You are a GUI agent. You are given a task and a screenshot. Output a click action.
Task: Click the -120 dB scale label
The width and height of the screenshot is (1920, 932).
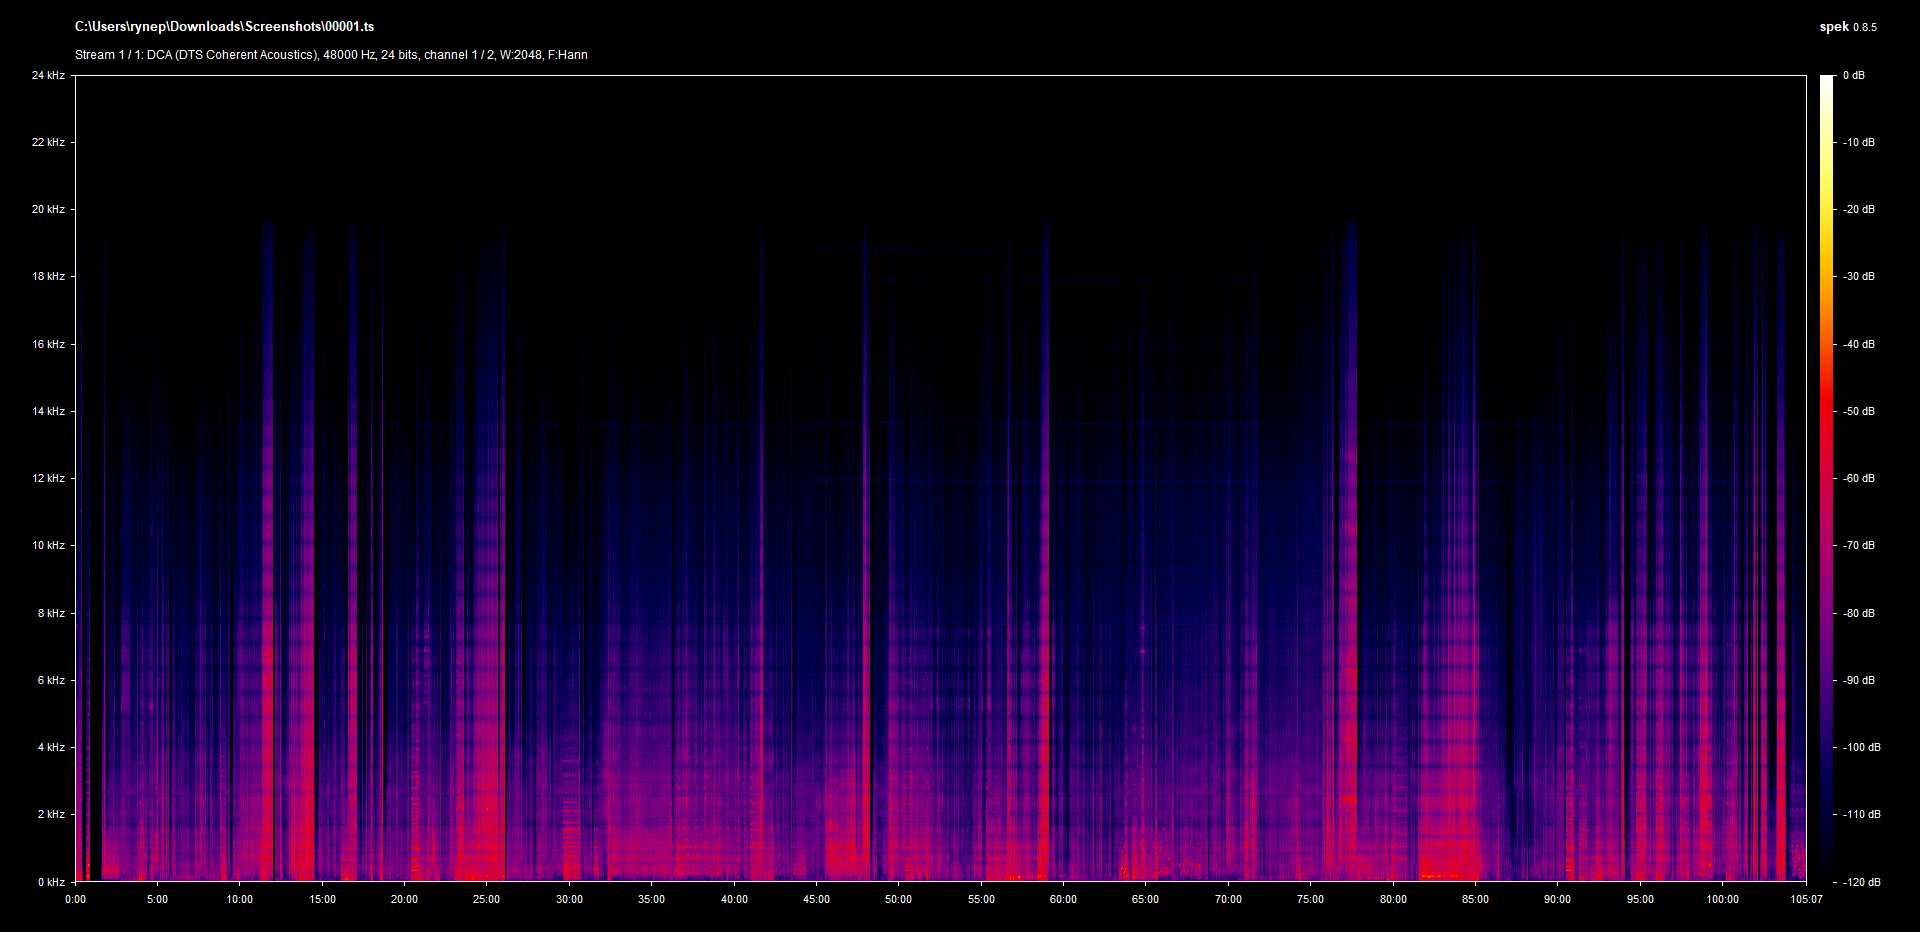click(1861, 882)
